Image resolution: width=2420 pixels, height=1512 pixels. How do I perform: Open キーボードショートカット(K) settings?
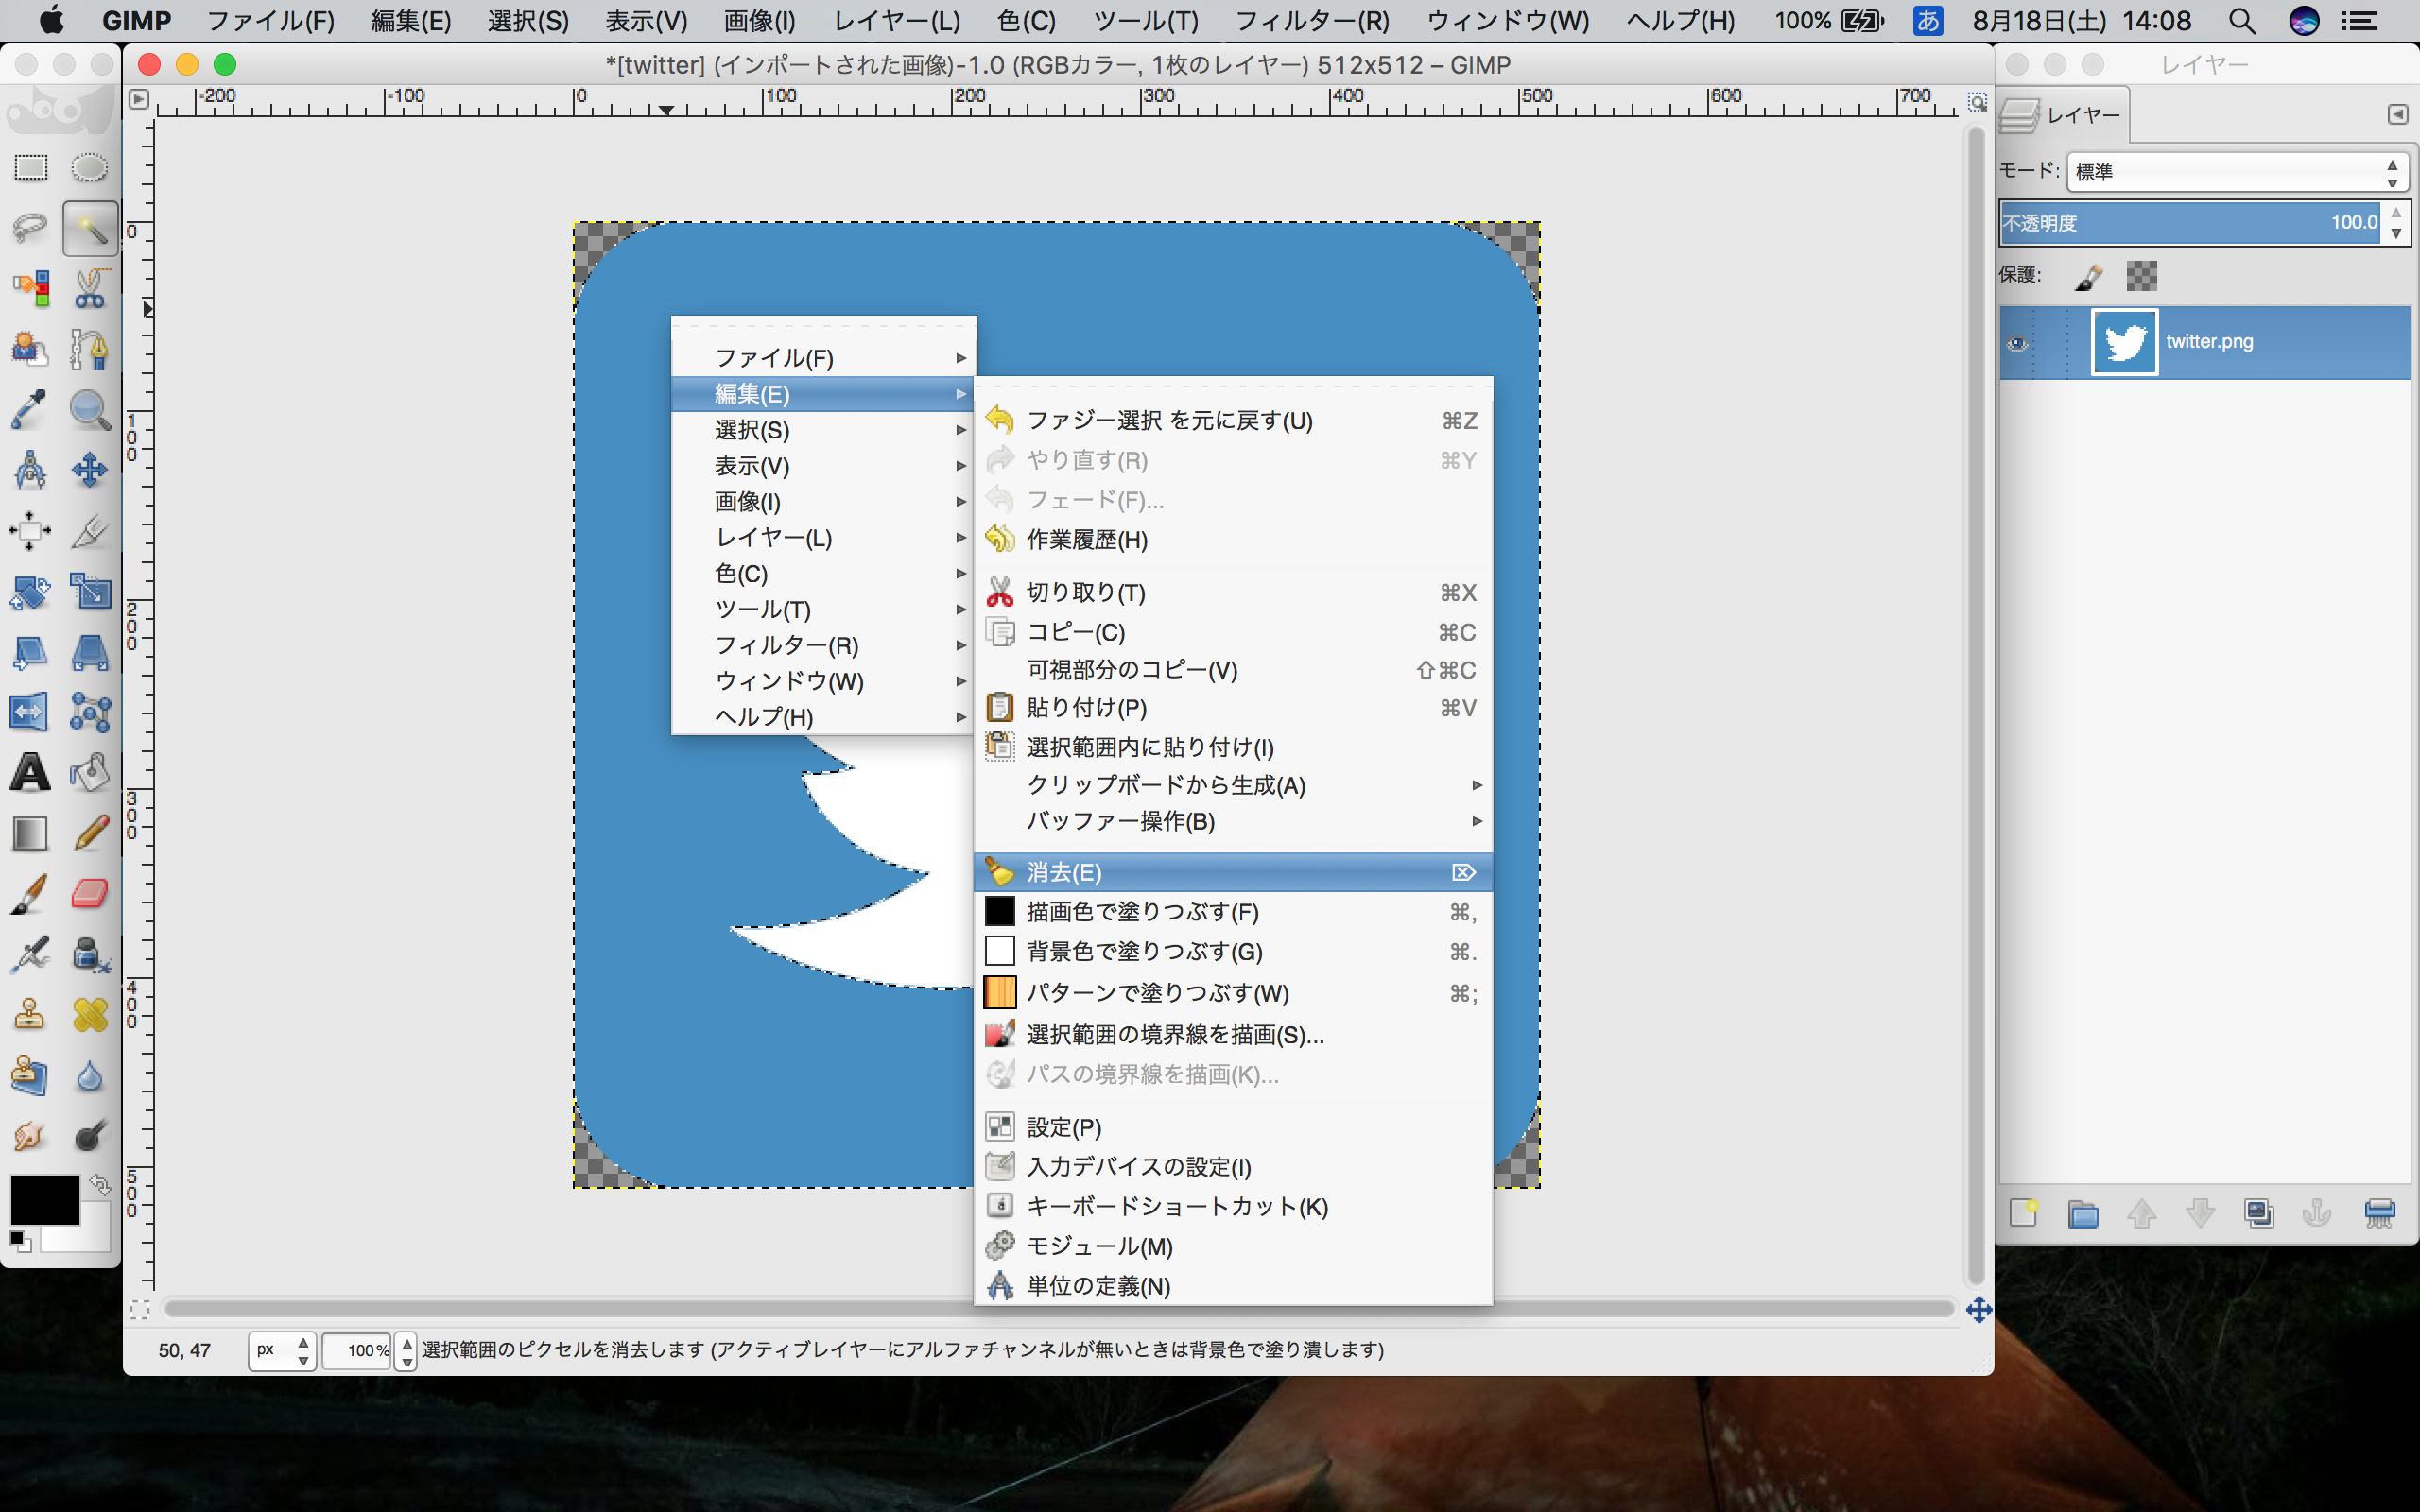click(x=1233, y=1207)
